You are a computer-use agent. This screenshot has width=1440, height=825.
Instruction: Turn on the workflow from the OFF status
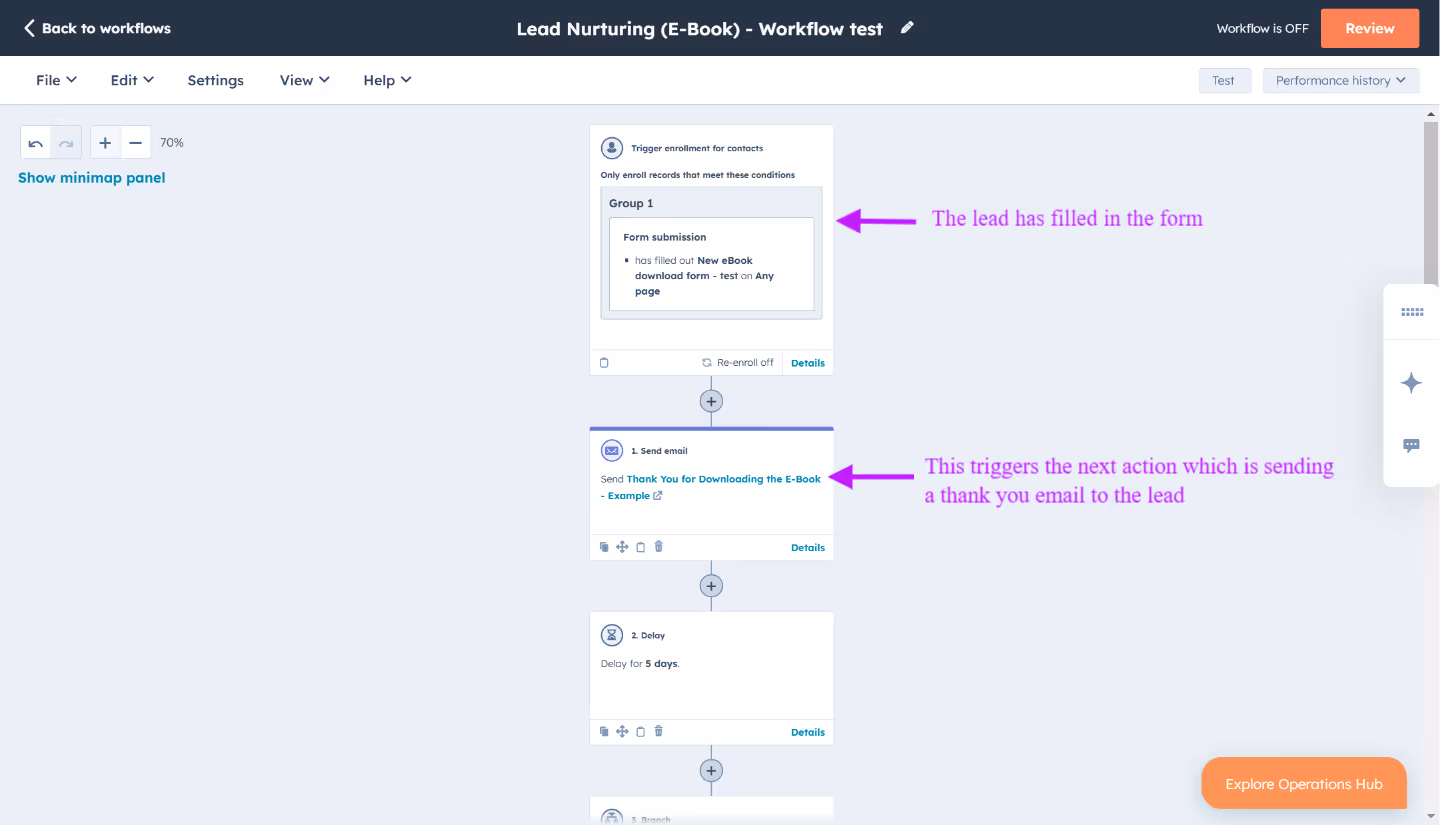coord(1262,28)
